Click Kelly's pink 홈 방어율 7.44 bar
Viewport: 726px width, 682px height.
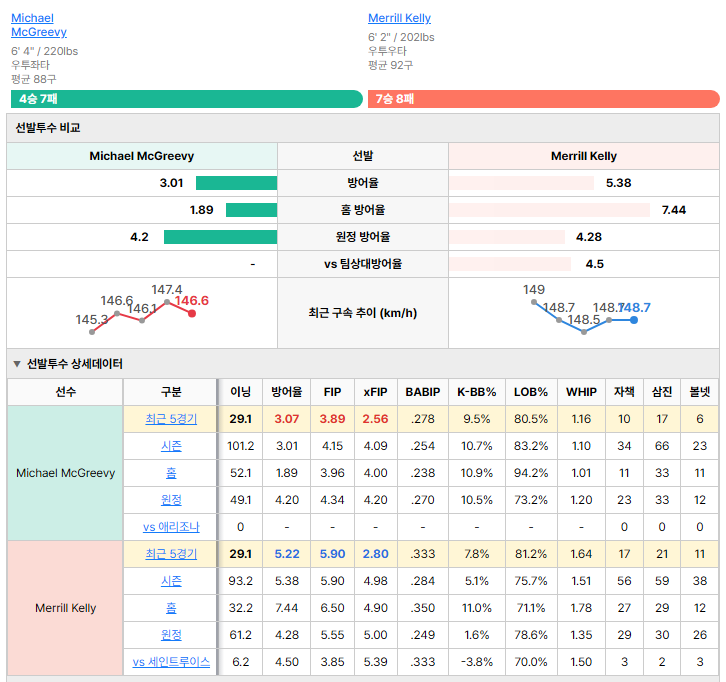coord(549,210)
